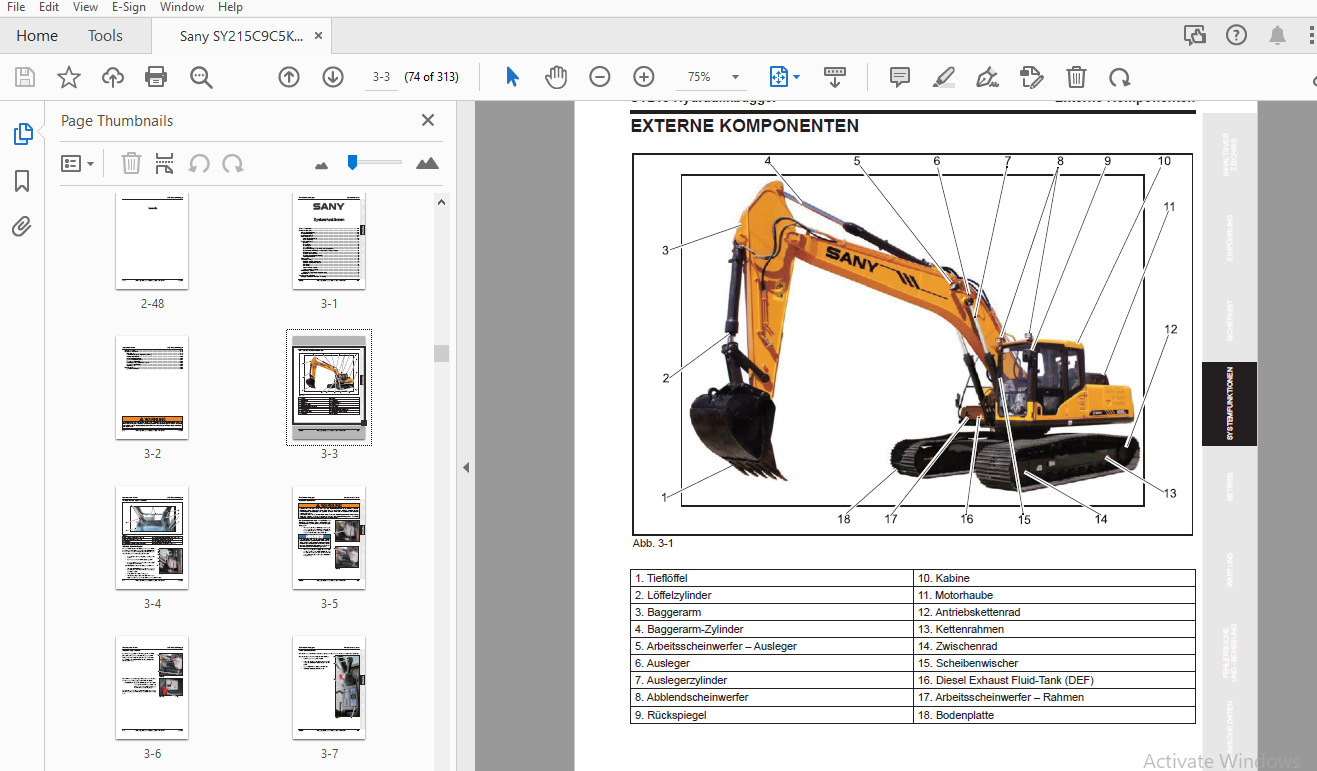Screen dimensions: 1317x771
Task: Select the Sany SY215C9C5K document tab
Action: click(x=241, y=36)
